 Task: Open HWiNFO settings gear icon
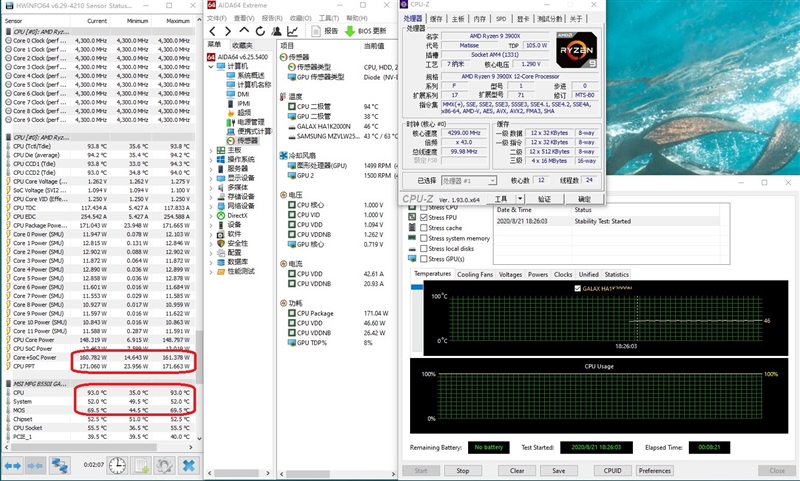[x=164, y=465]
